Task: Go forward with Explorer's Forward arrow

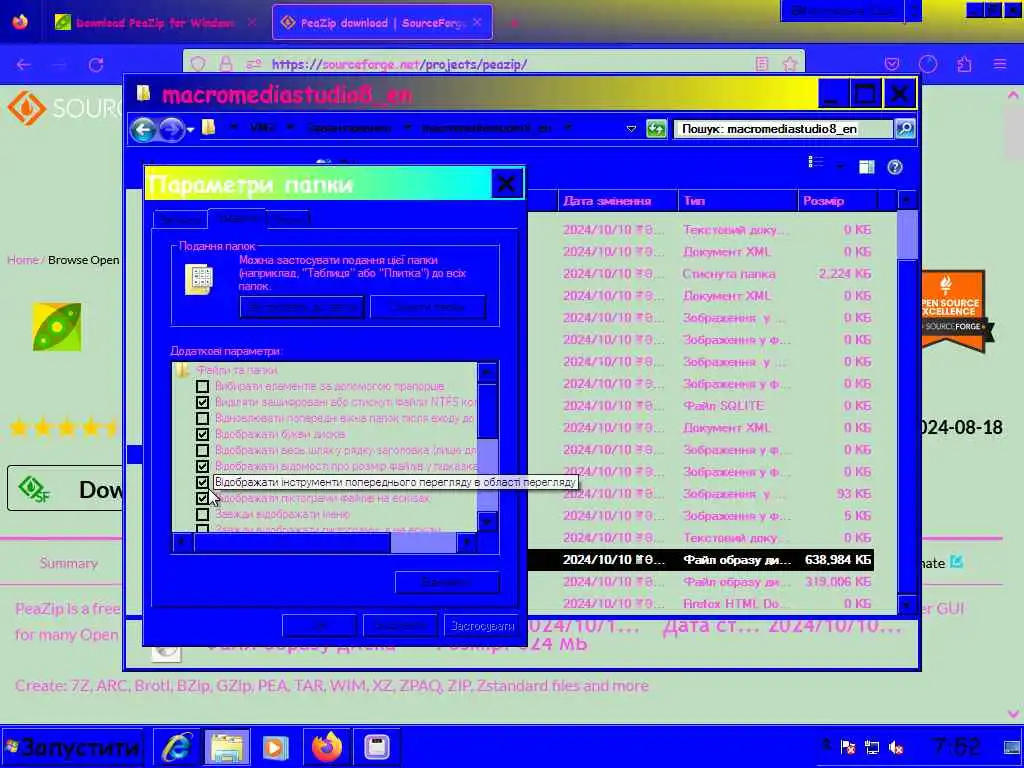Action: (171, 129)
